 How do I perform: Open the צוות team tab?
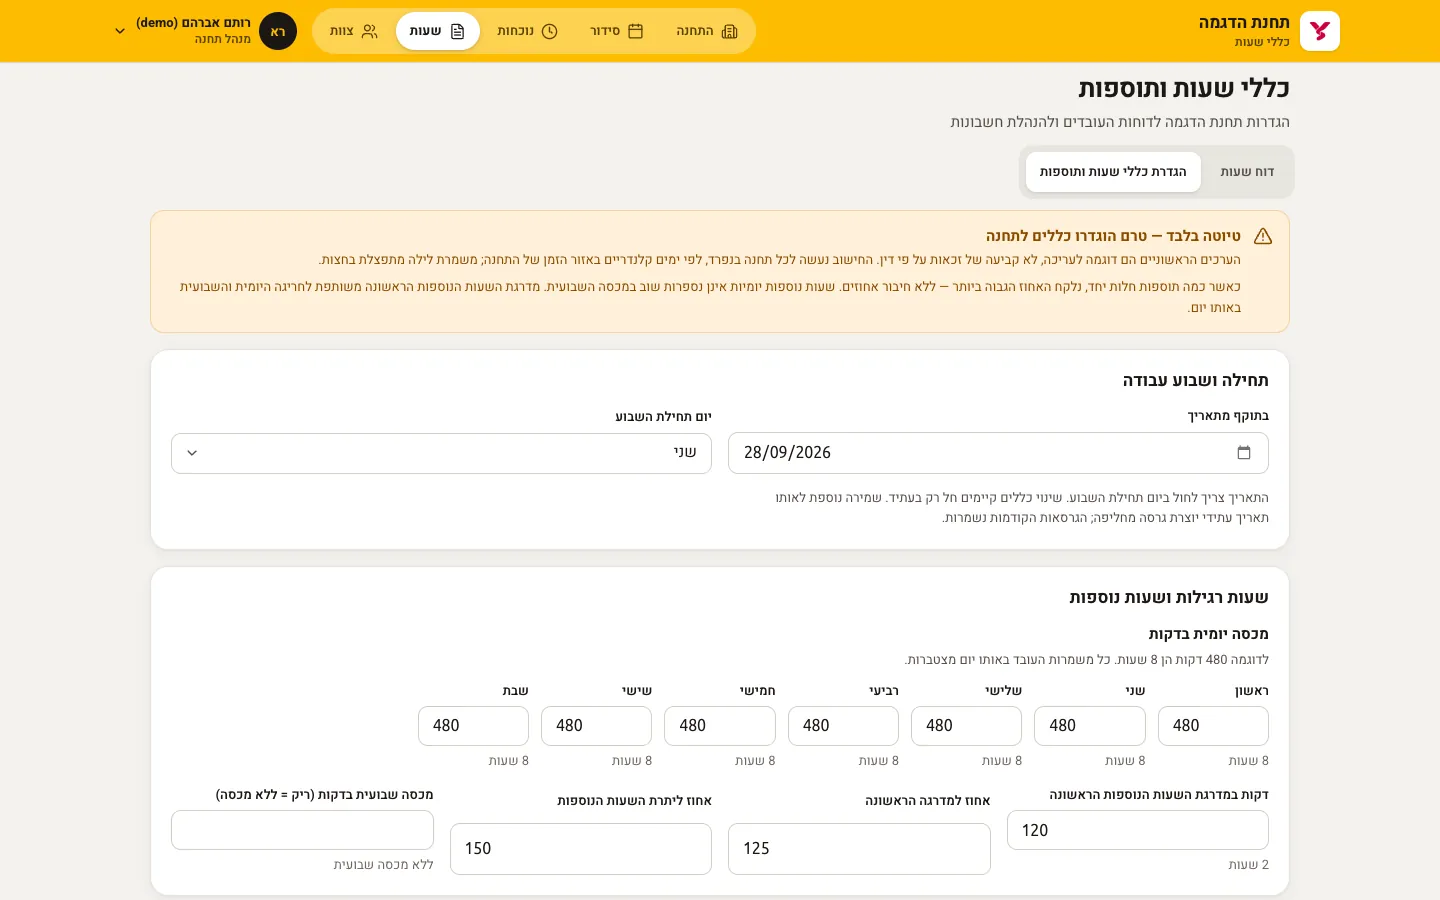pos(354,31)
